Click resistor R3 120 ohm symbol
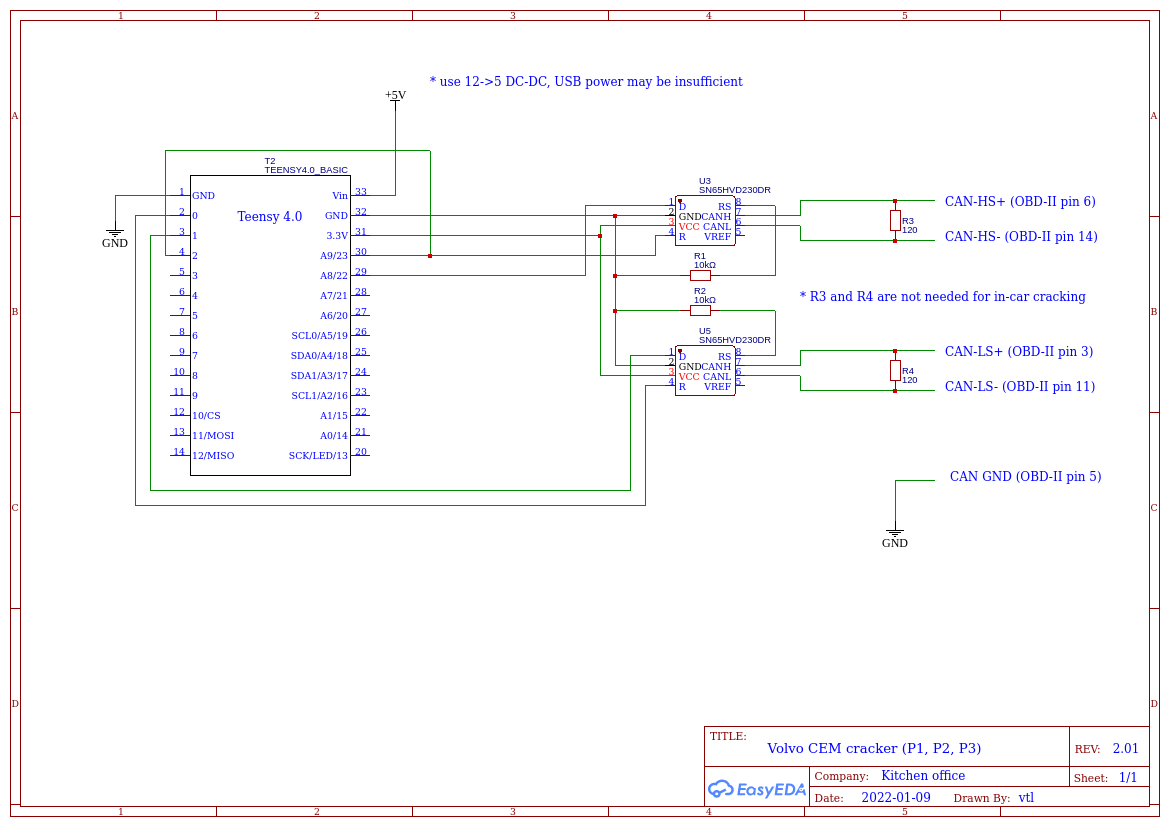Screen dimensions: 1169x828 pos(893,222)
